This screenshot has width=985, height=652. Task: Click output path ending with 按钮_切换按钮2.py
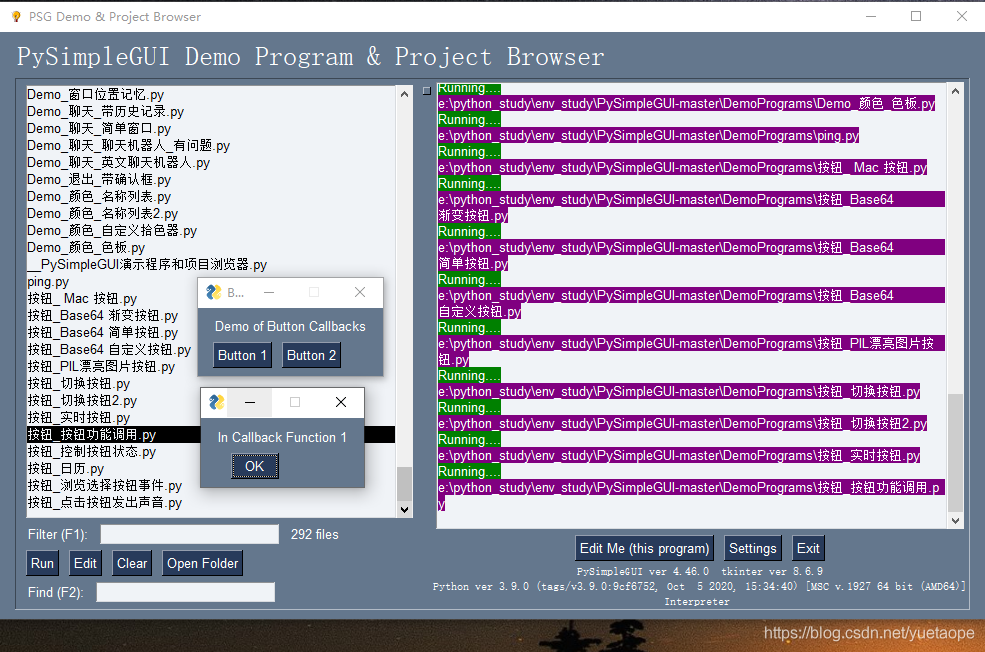[x=683, y=423]
